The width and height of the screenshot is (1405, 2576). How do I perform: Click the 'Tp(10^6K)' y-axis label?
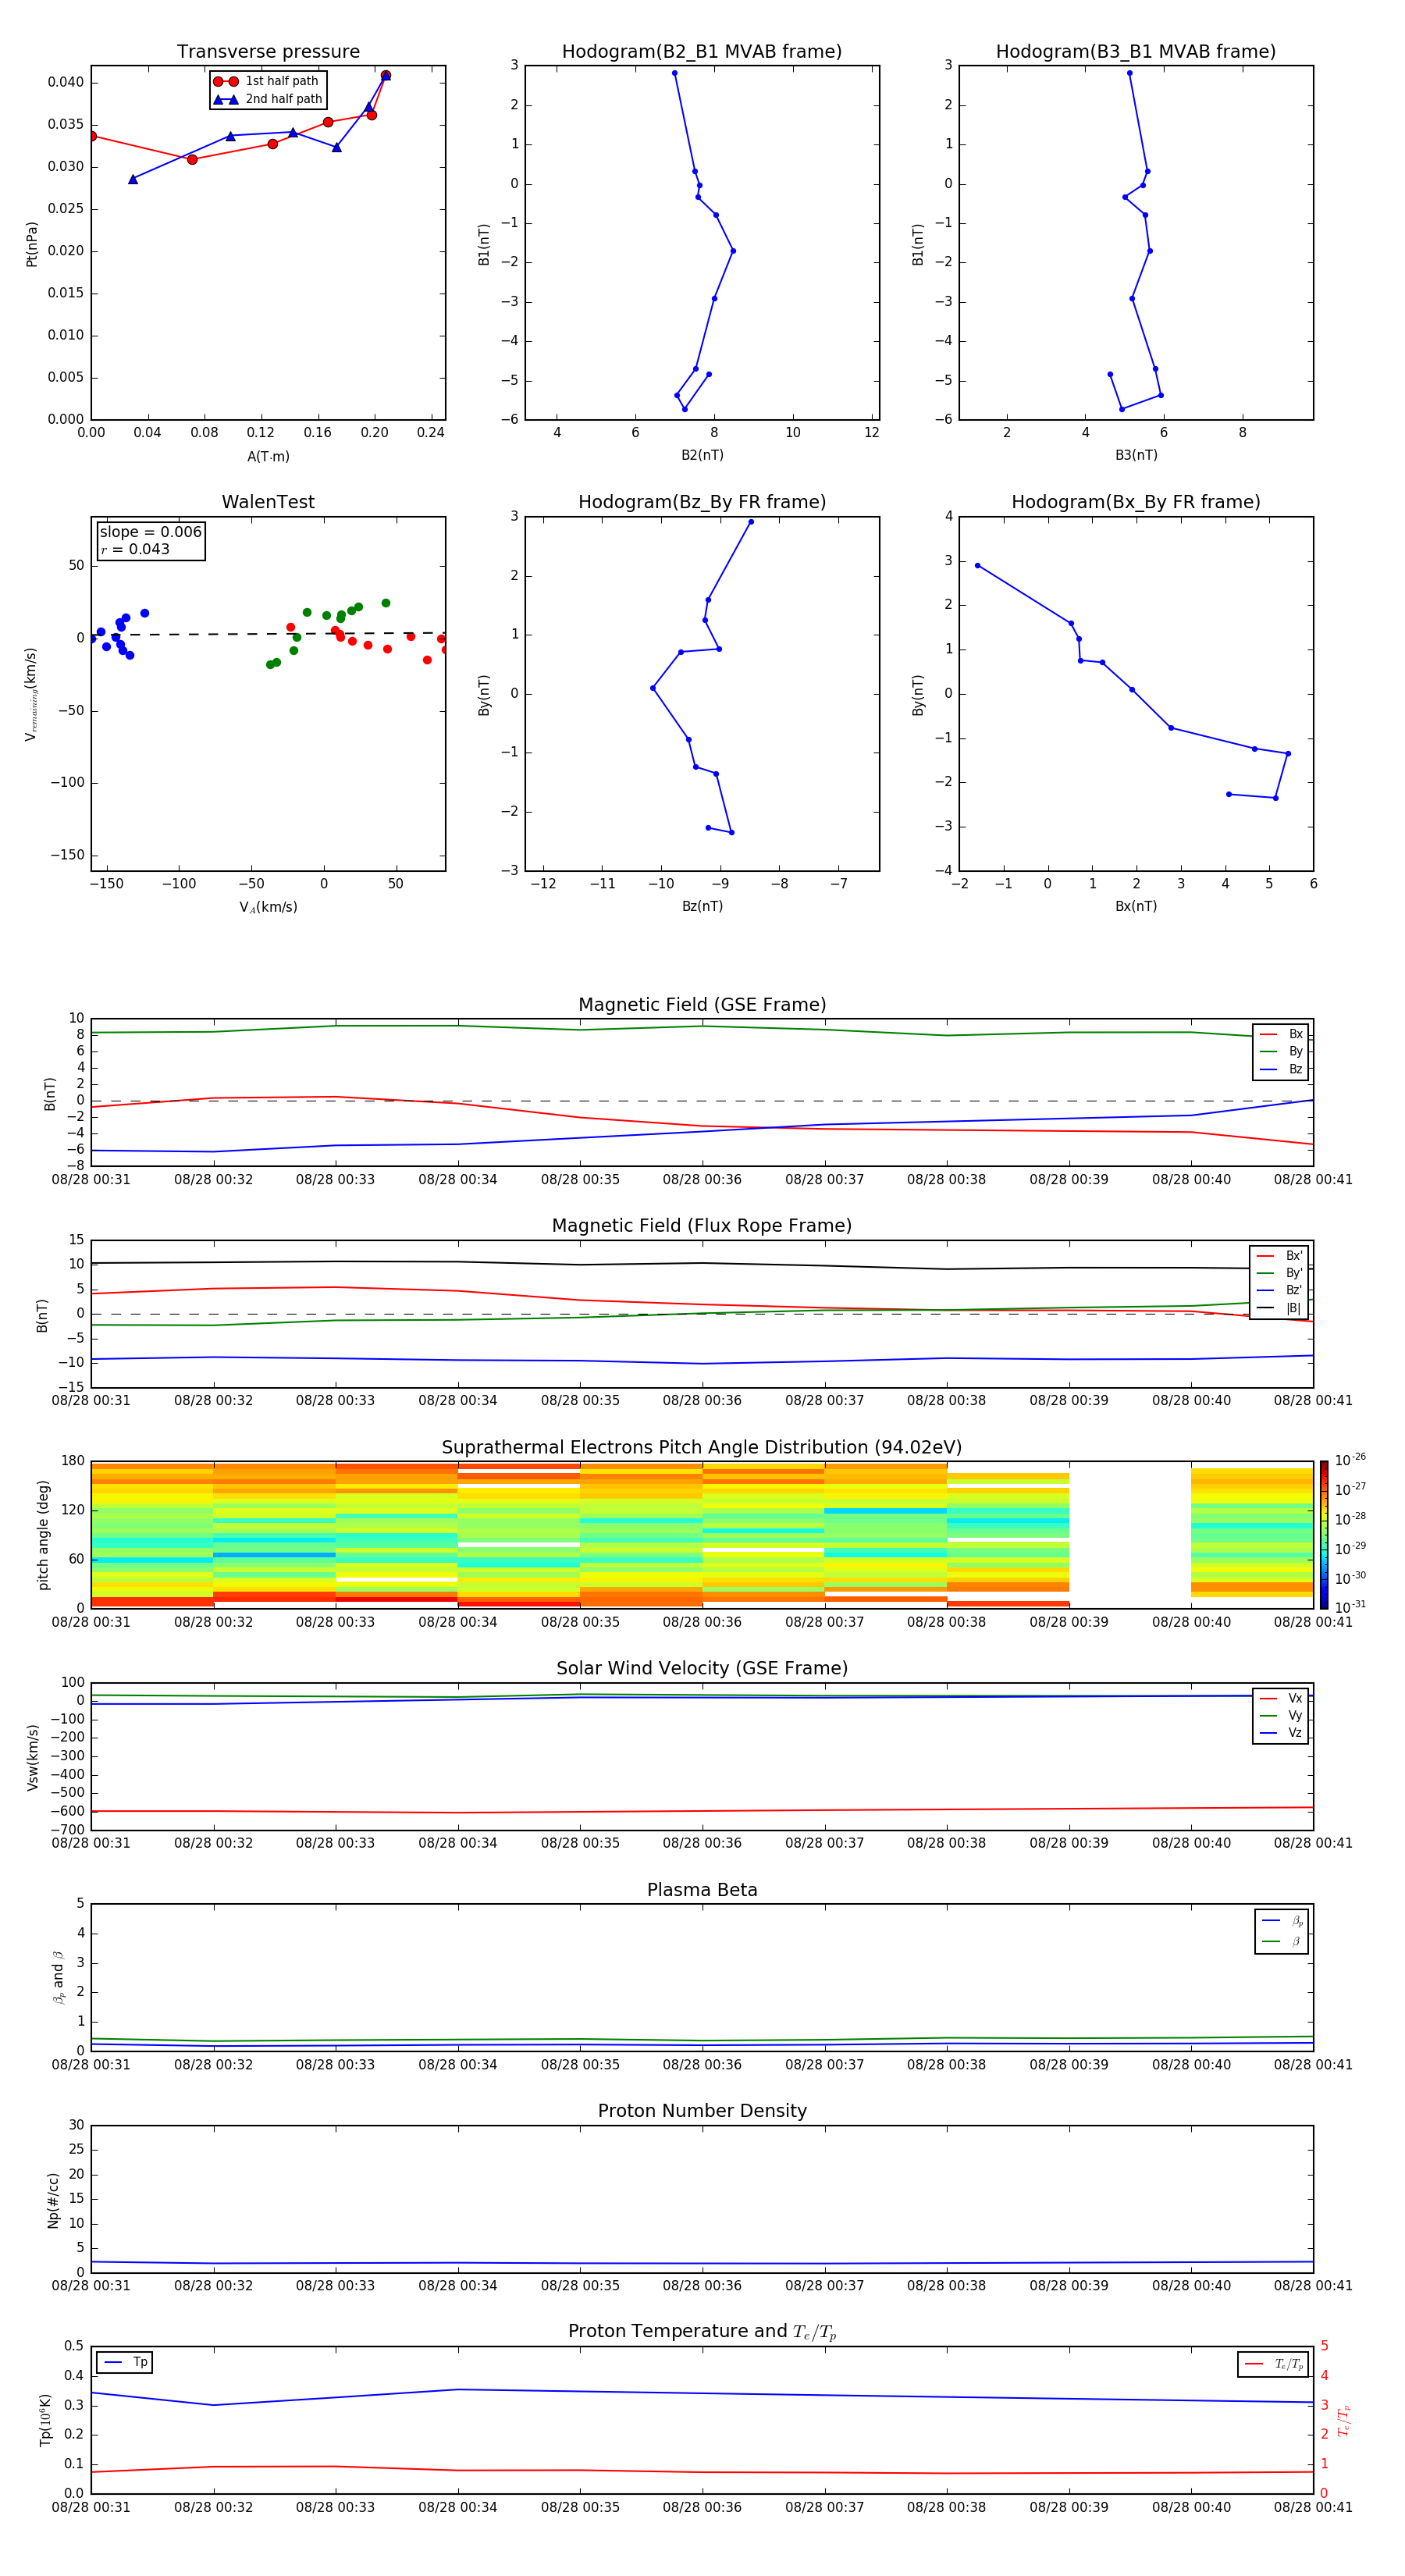tap(45, 2420)
